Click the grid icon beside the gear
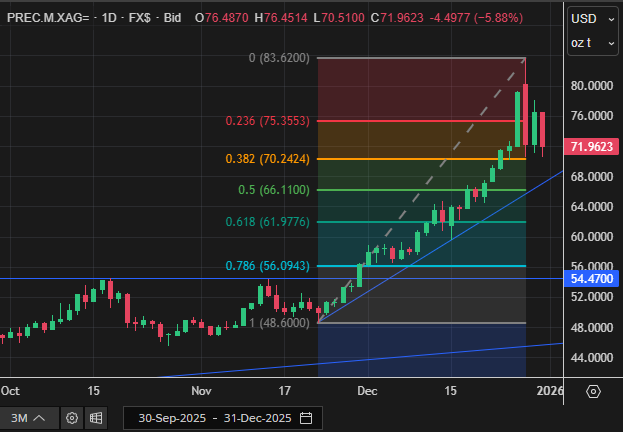This screenshot has width=623, height=432. pos(96,417)
